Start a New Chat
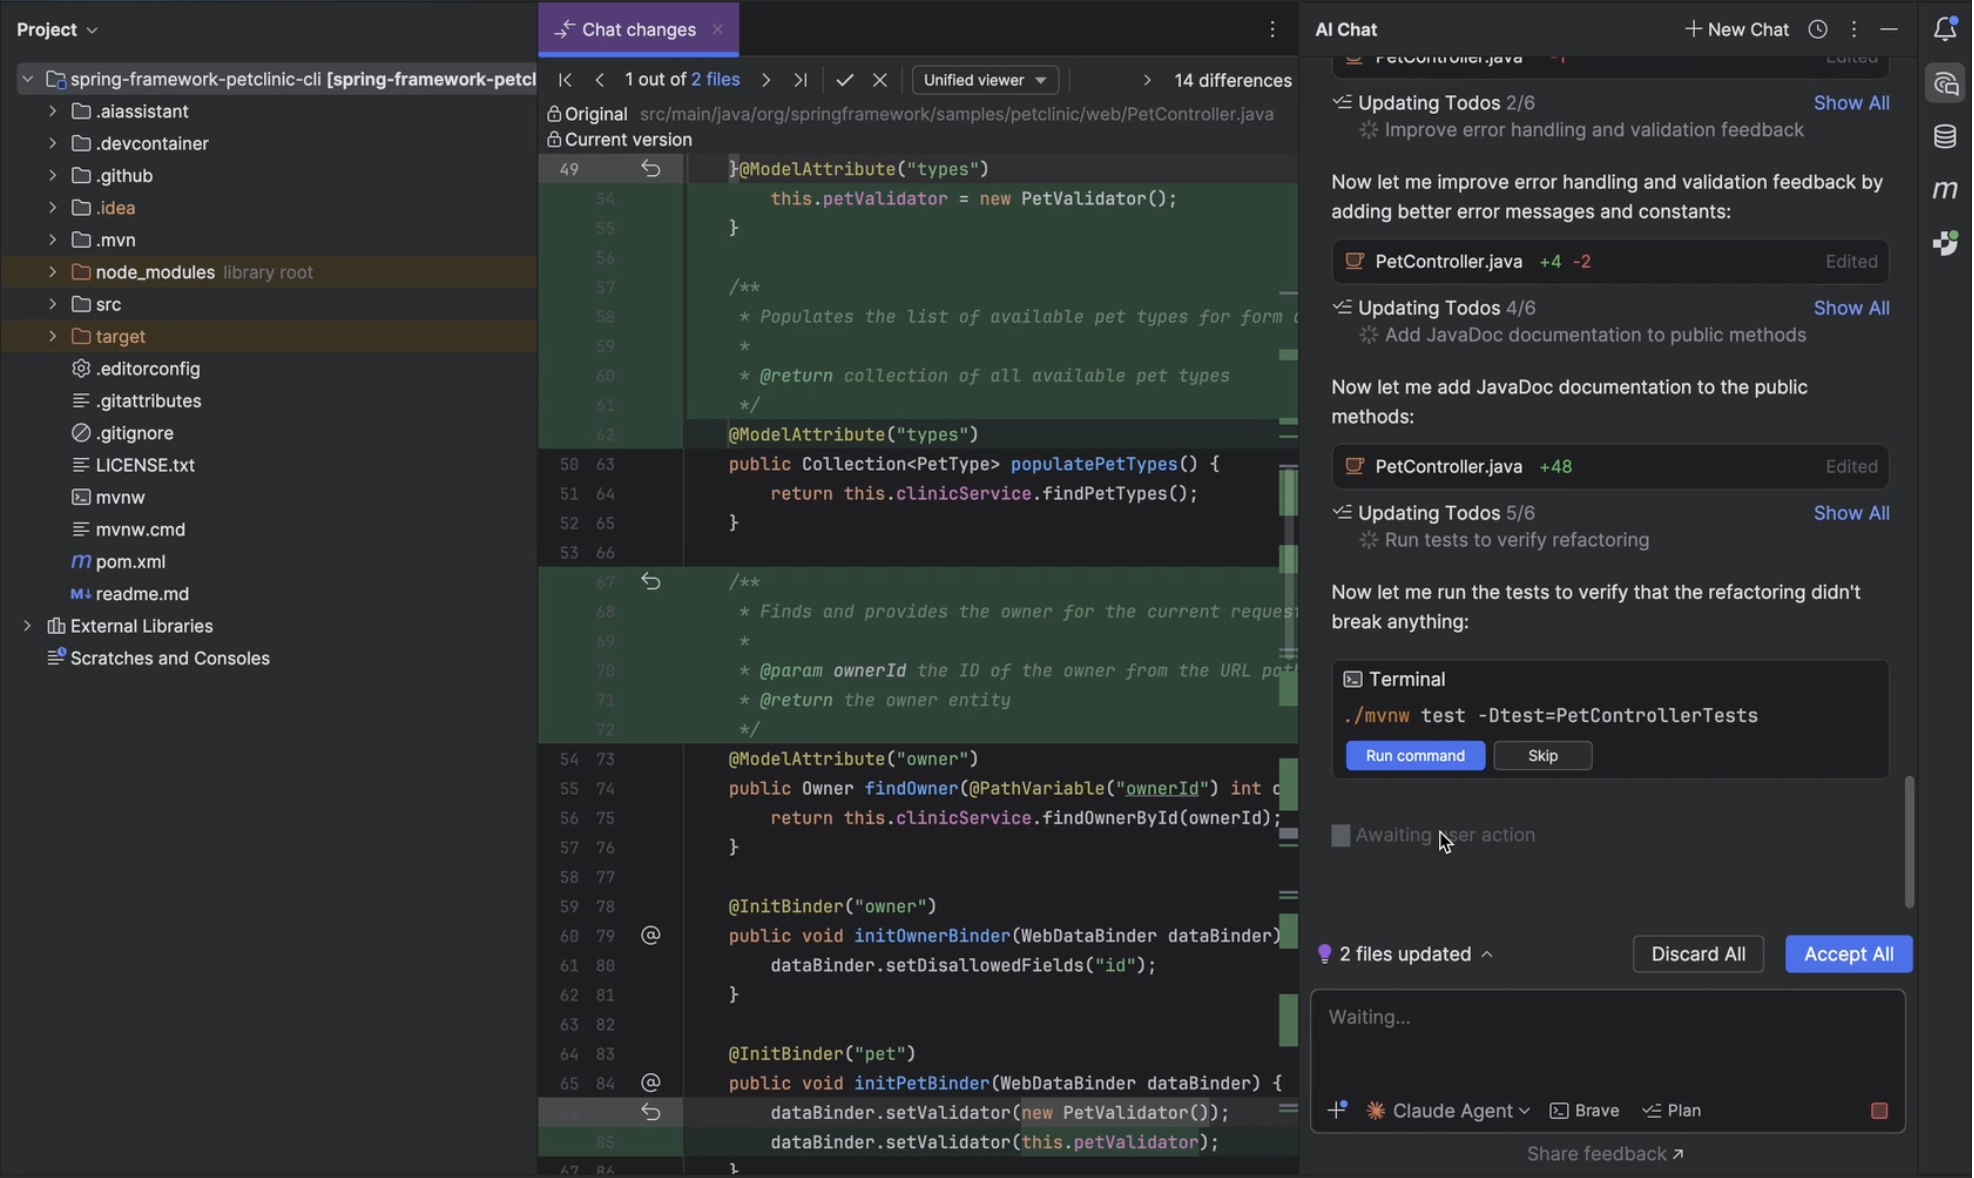 tap(1737, 30)
